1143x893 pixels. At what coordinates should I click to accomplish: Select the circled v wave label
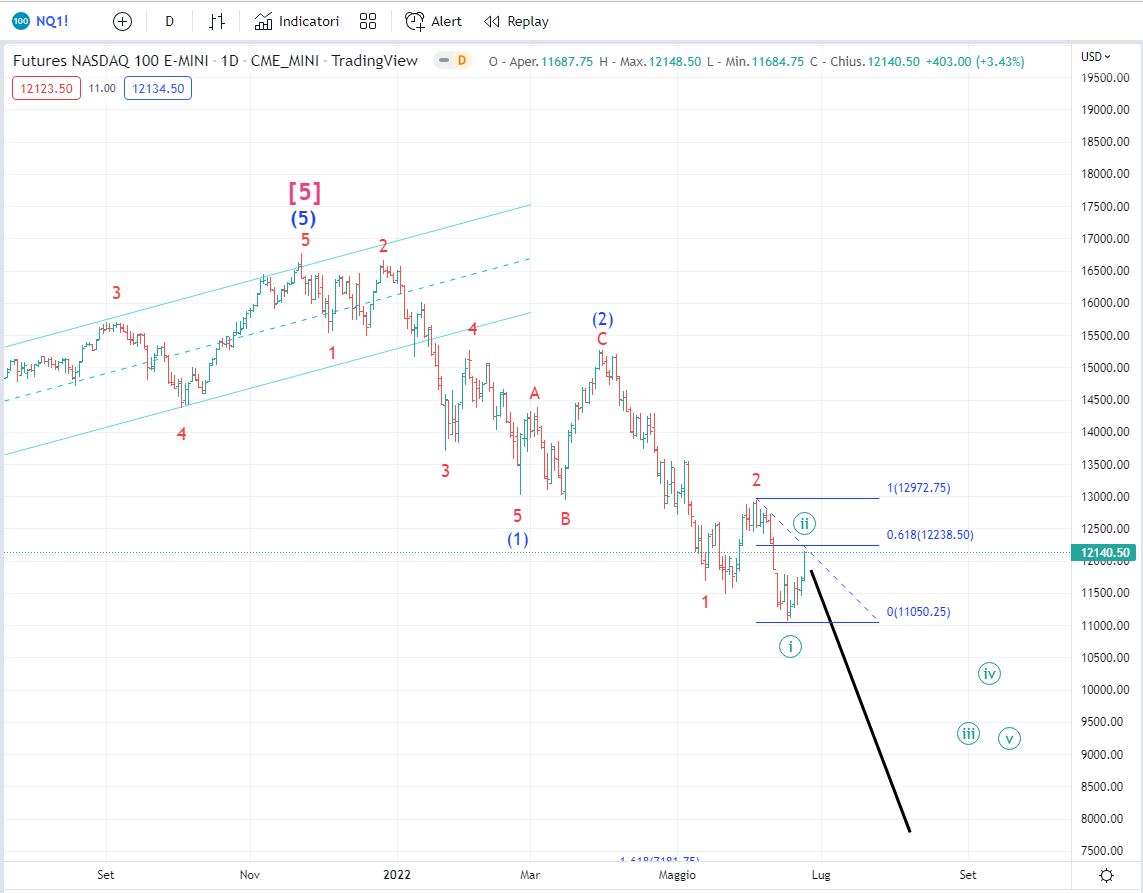tap(1010, 738)
